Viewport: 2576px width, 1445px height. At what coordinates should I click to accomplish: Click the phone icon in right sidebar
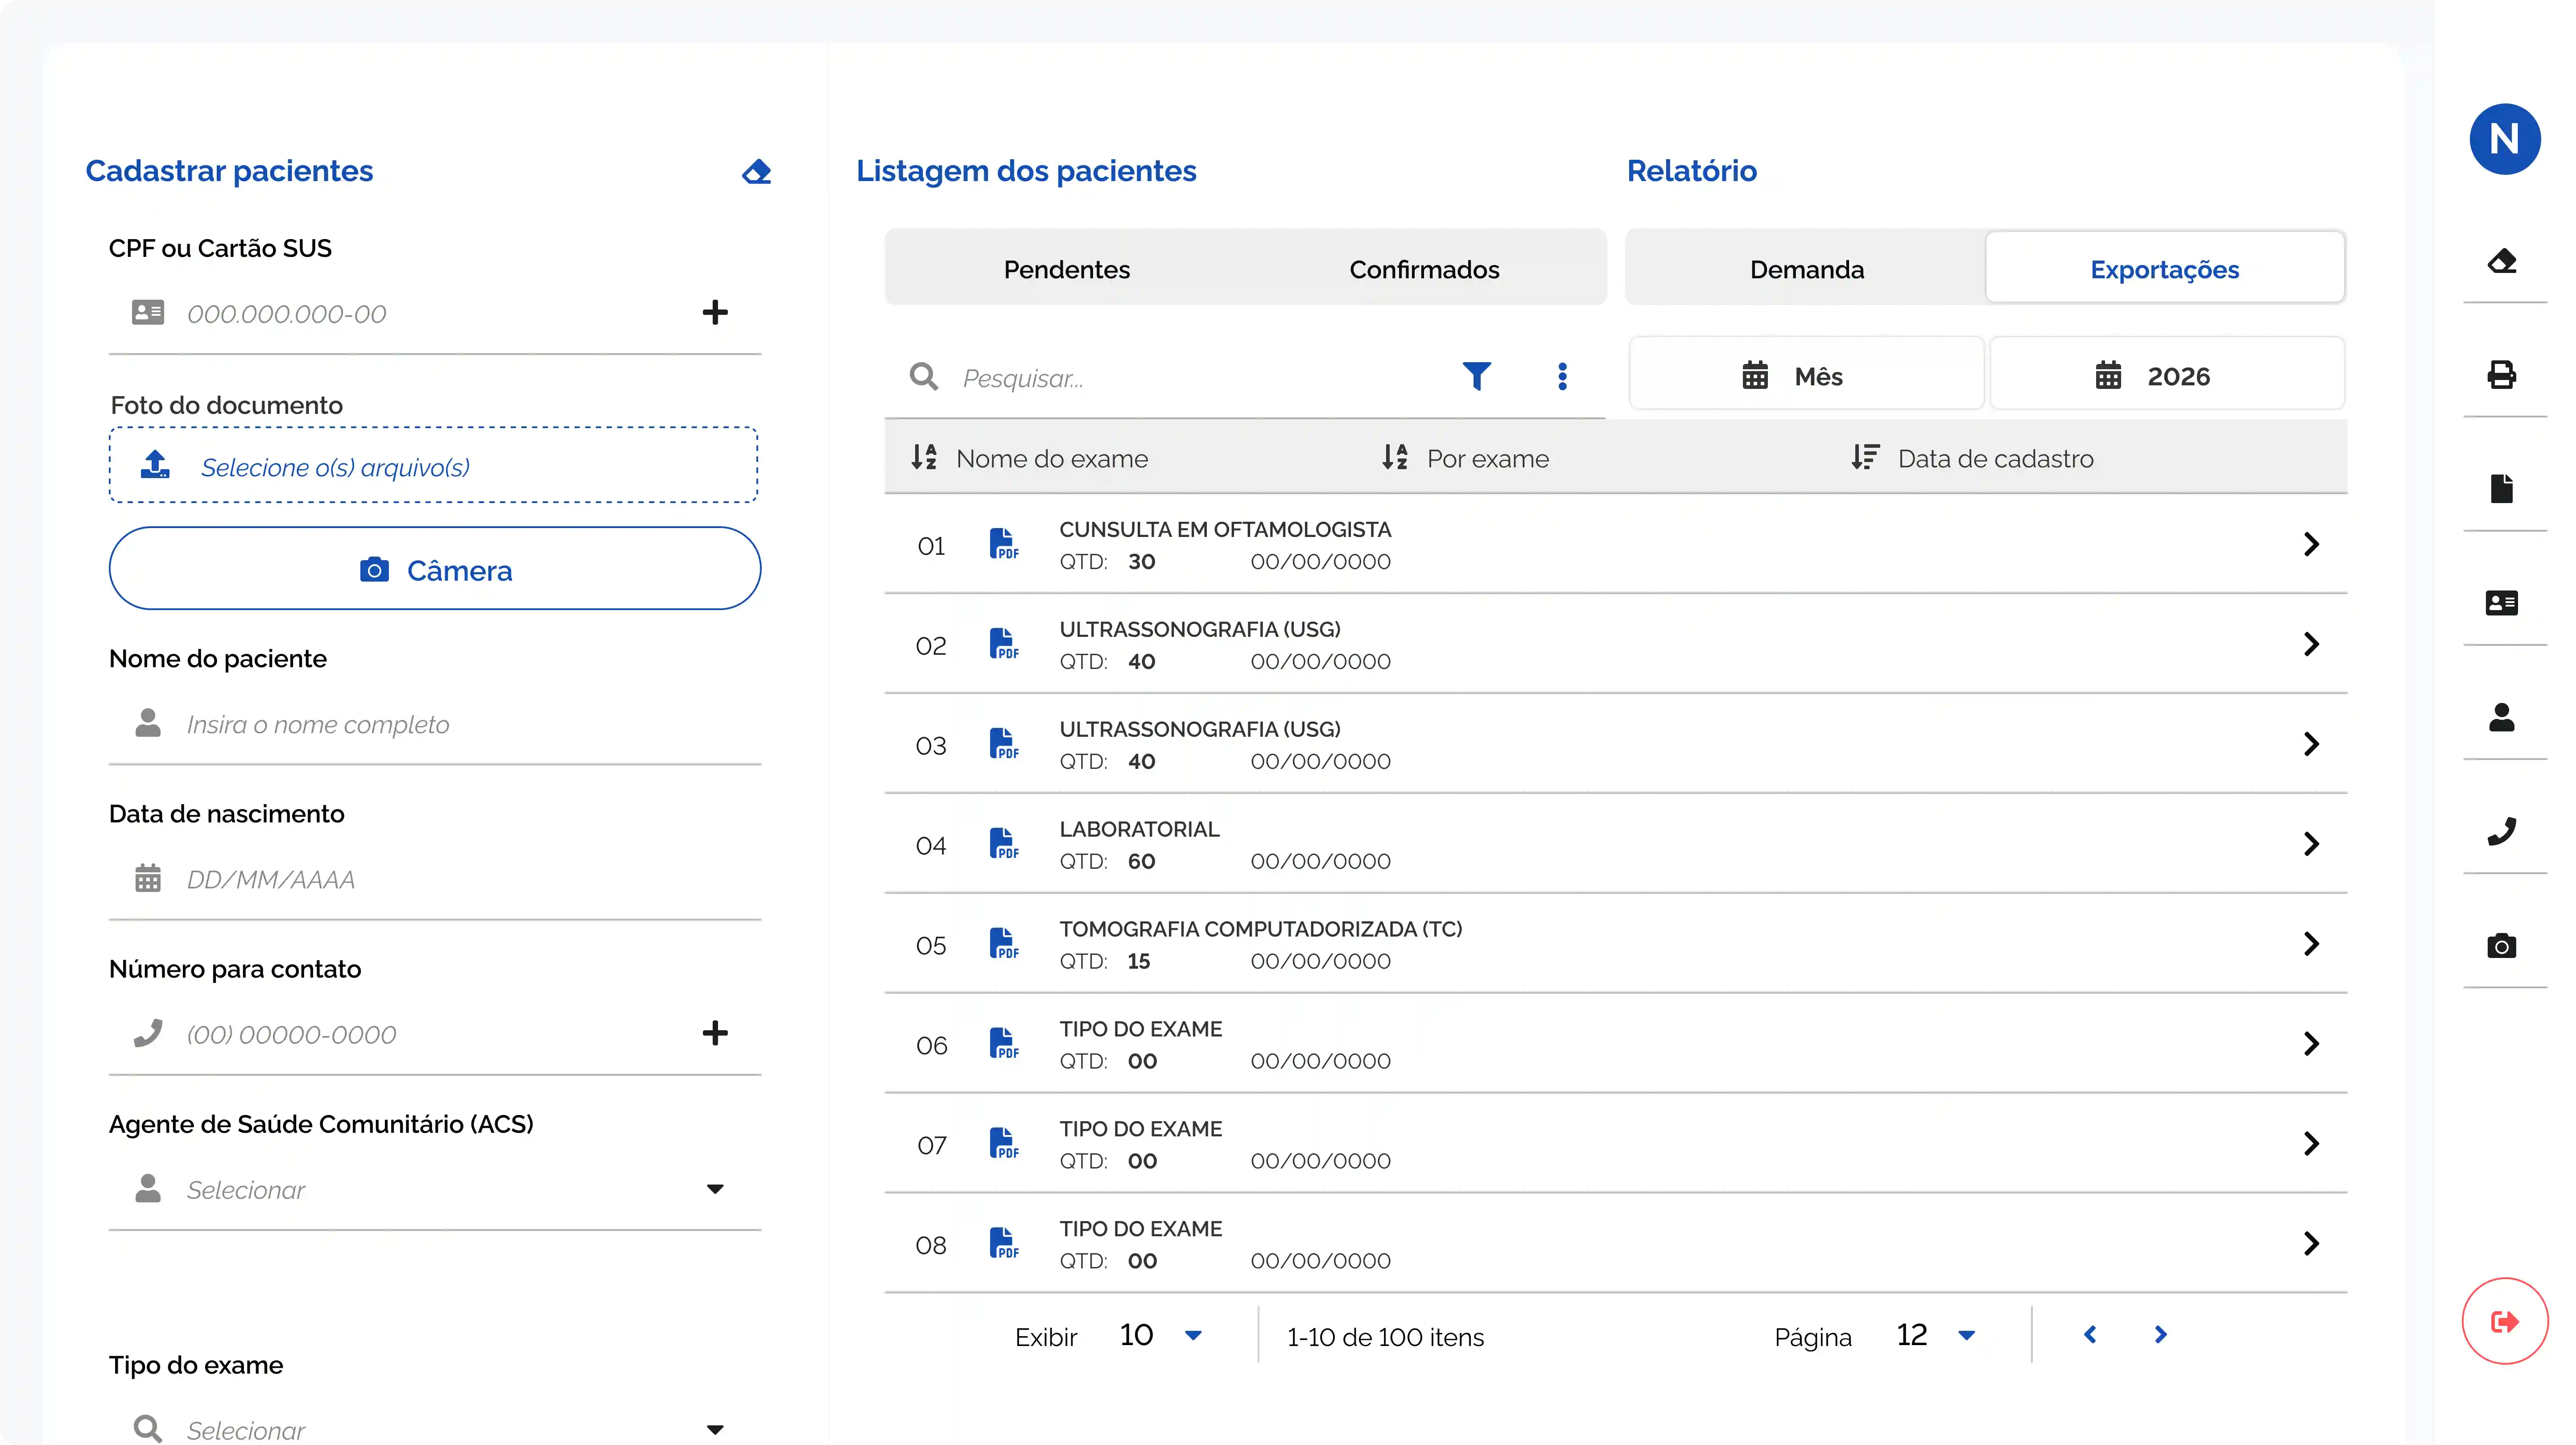pos(2502,831)
